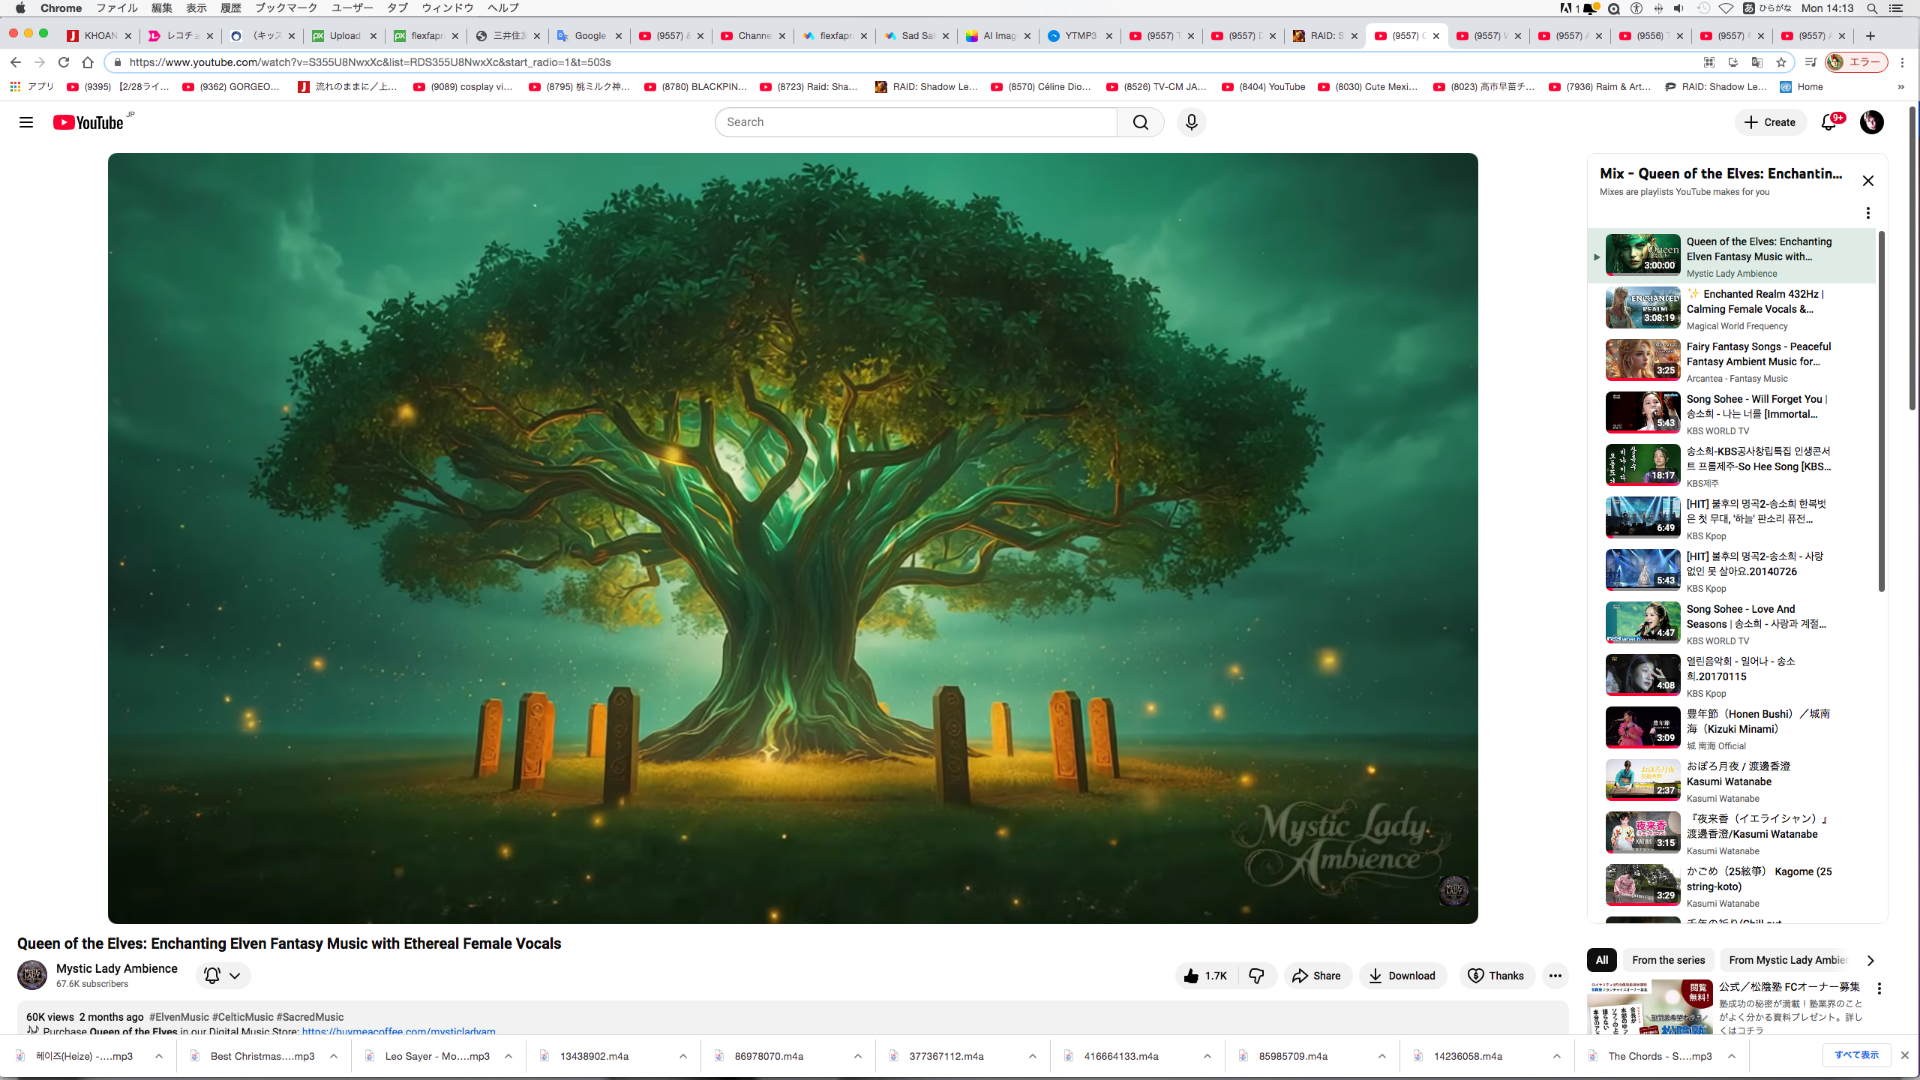Open the notifications bell in header

[x=1829, y=122]
